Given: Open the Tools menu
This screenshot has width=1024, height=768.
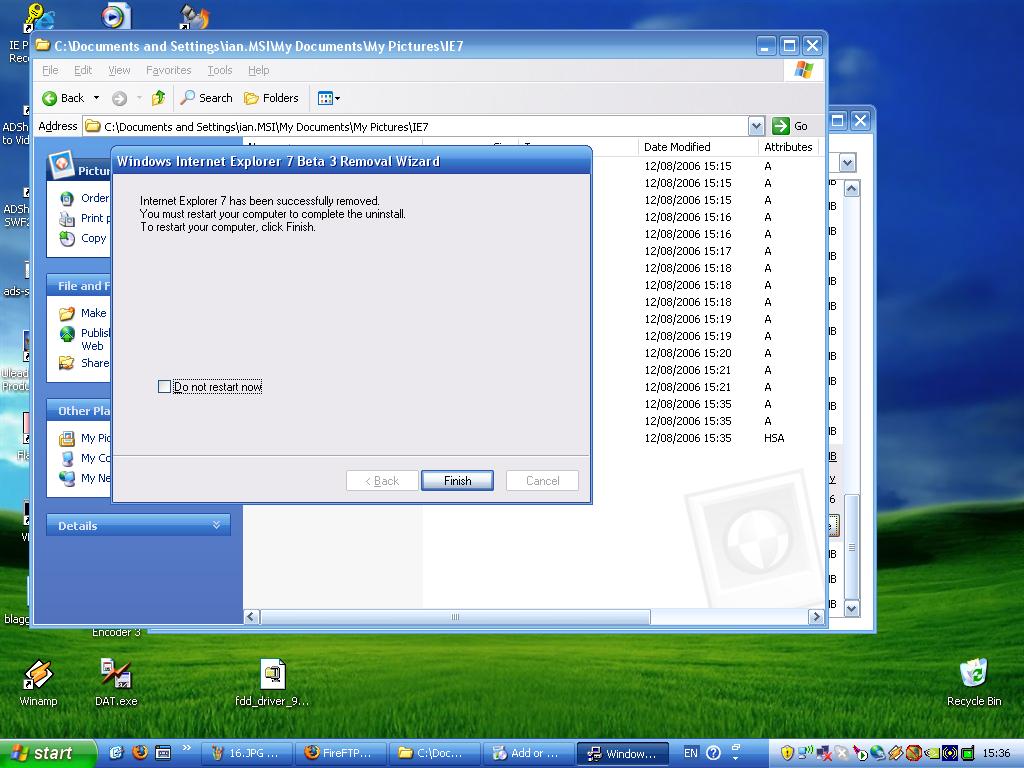Looking at the screenshot, I should [219, 70].
